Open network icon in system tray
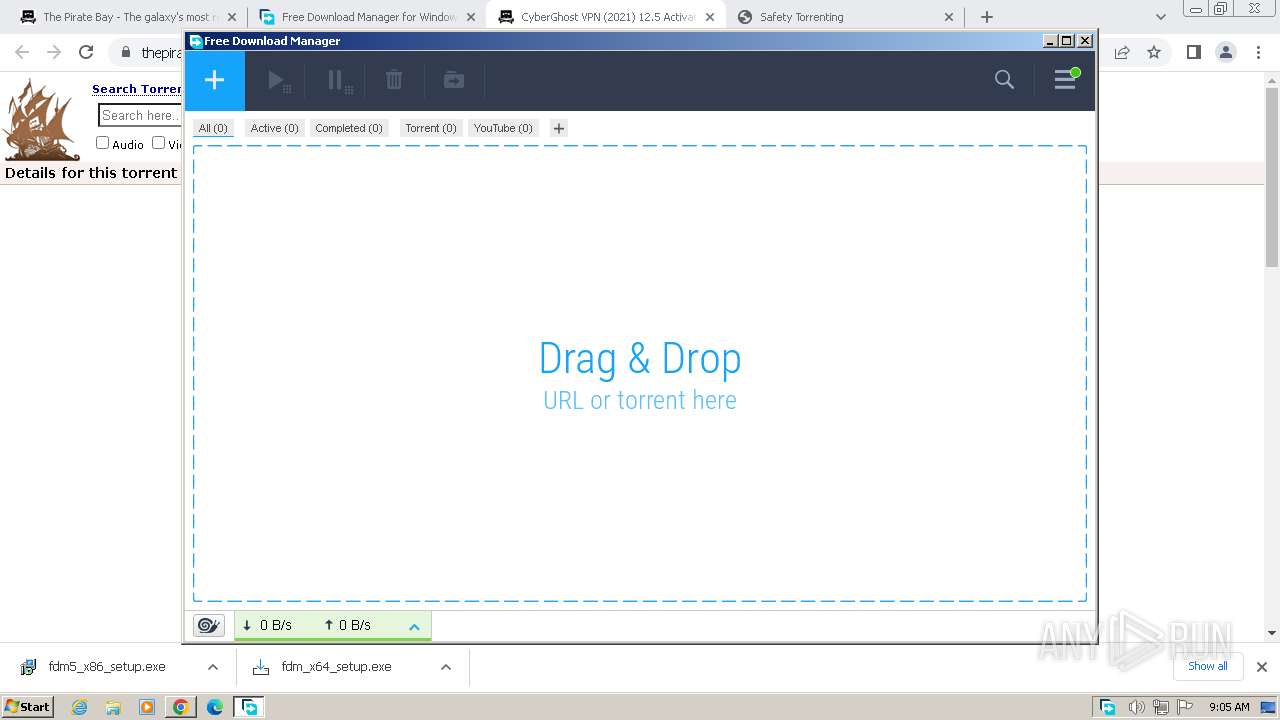This screenshot has width=1280, height=720. pos(1161,707)
